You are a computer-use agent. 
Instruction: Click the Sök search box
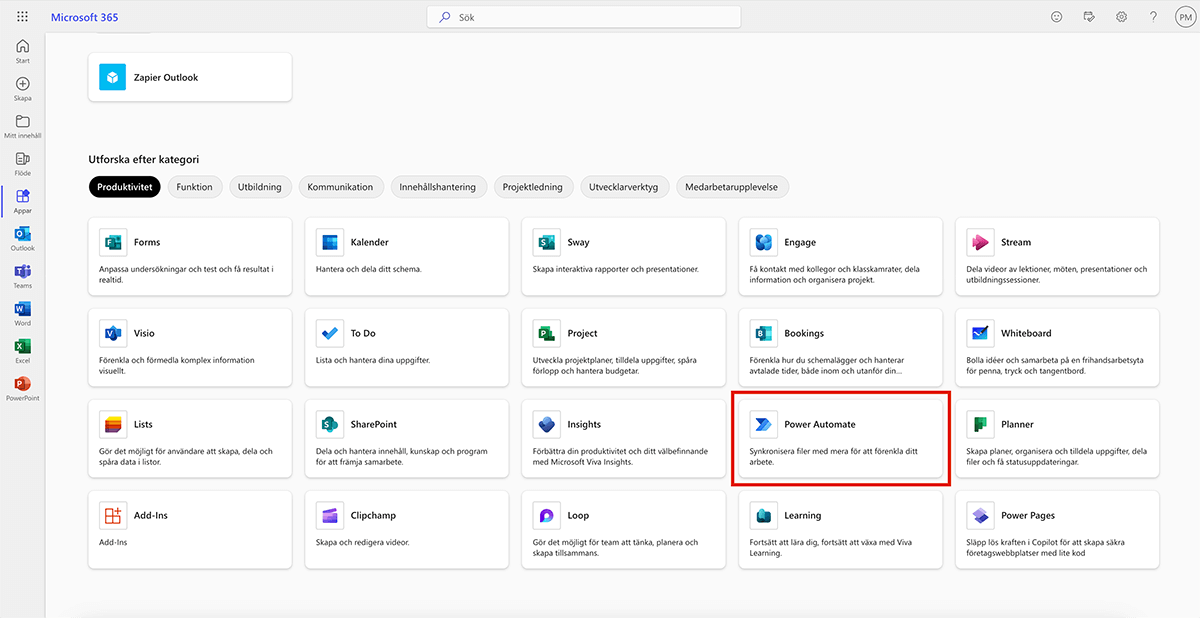(x=584, y=17)
